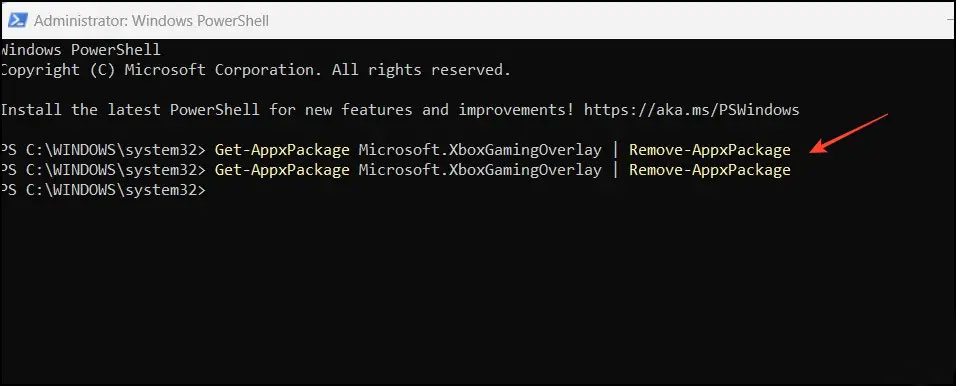Image resolution: width=956 pixels, height=386 pixels.
Task: Click 'Install the latest PowerShell' message text
Action: 130,110
